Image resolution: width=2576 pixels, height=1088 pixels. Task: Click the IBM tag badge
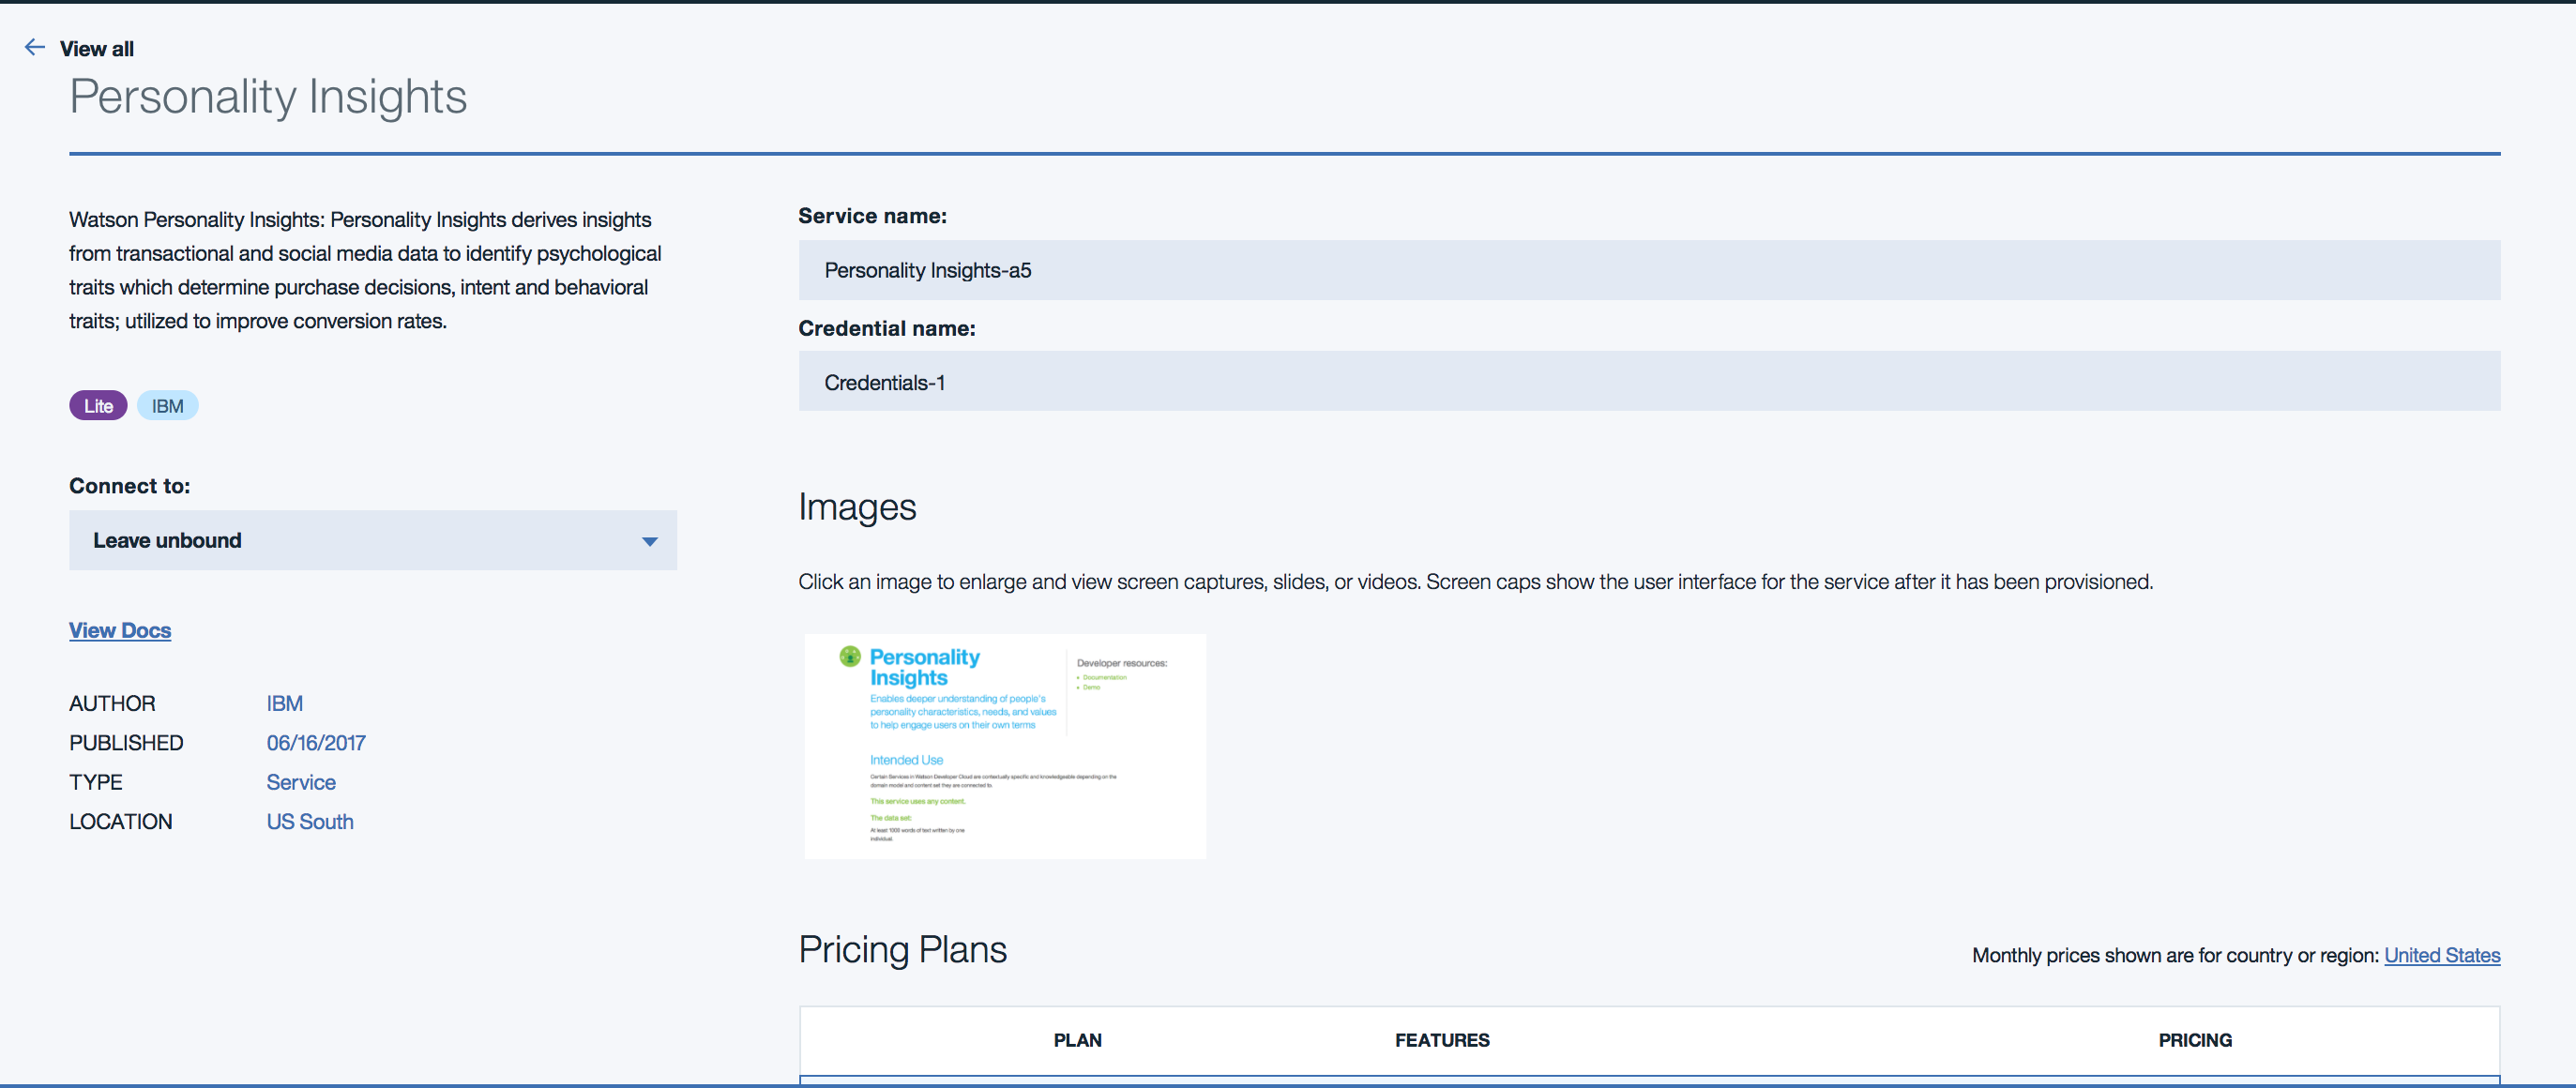167,406
